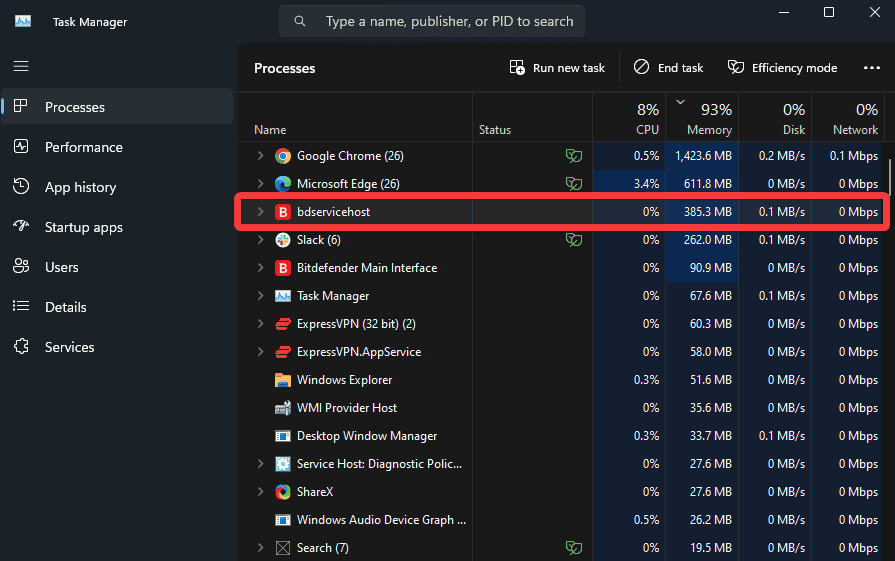Expand the Google Chrome (26) process group
The width and height of the screenshot is (895, 561).
[x=260, y=155]
